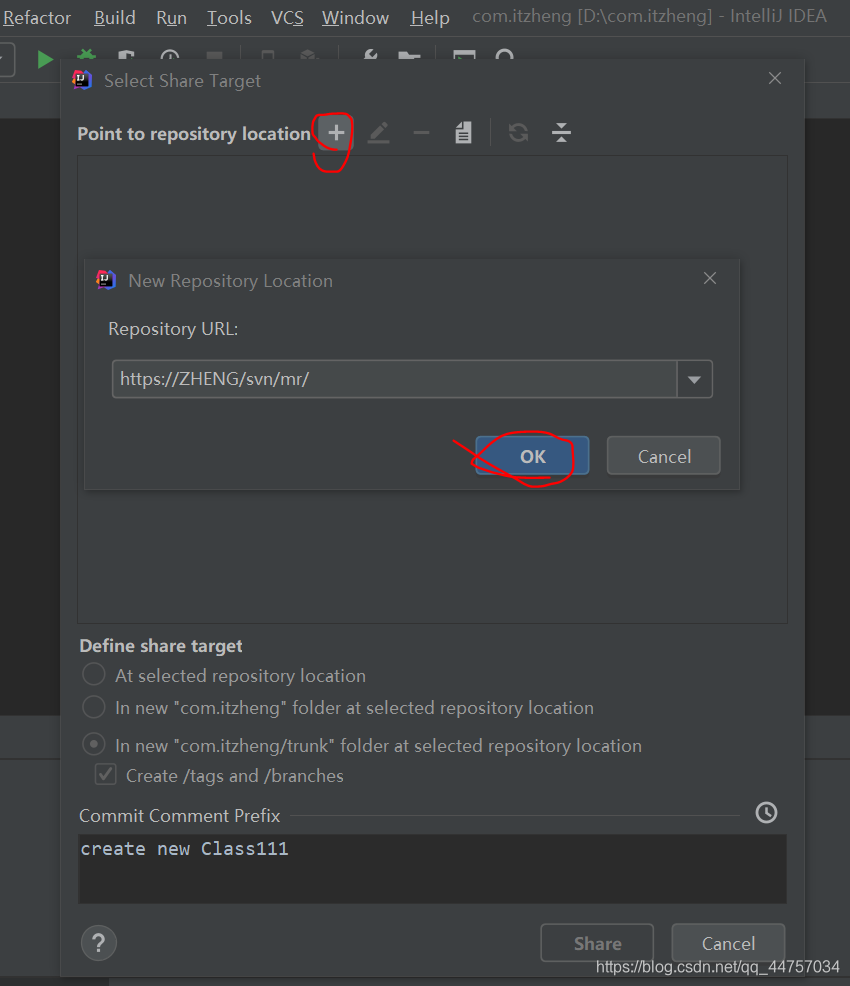Open the Tools menu
This screenshot has width=850, height=986.
tap(229, 18)
